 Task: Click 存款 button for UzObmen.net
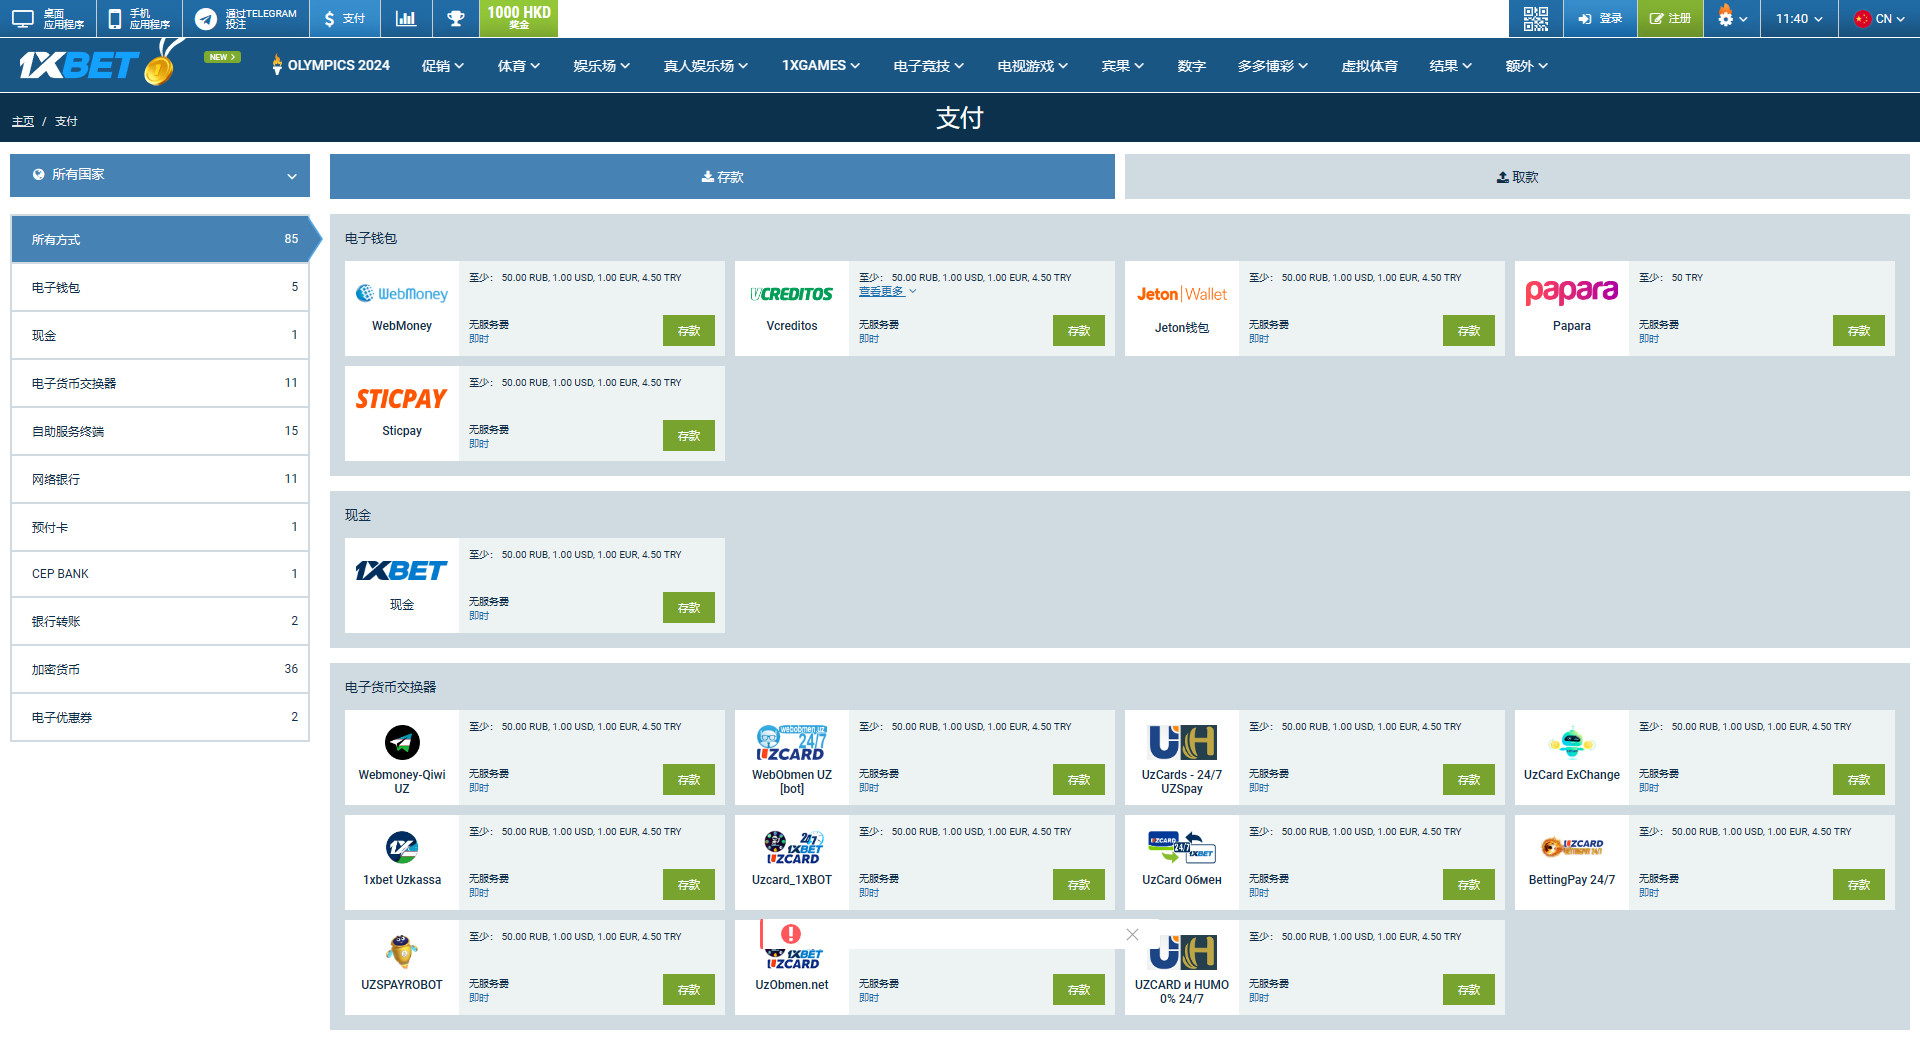click(1079, 990)
